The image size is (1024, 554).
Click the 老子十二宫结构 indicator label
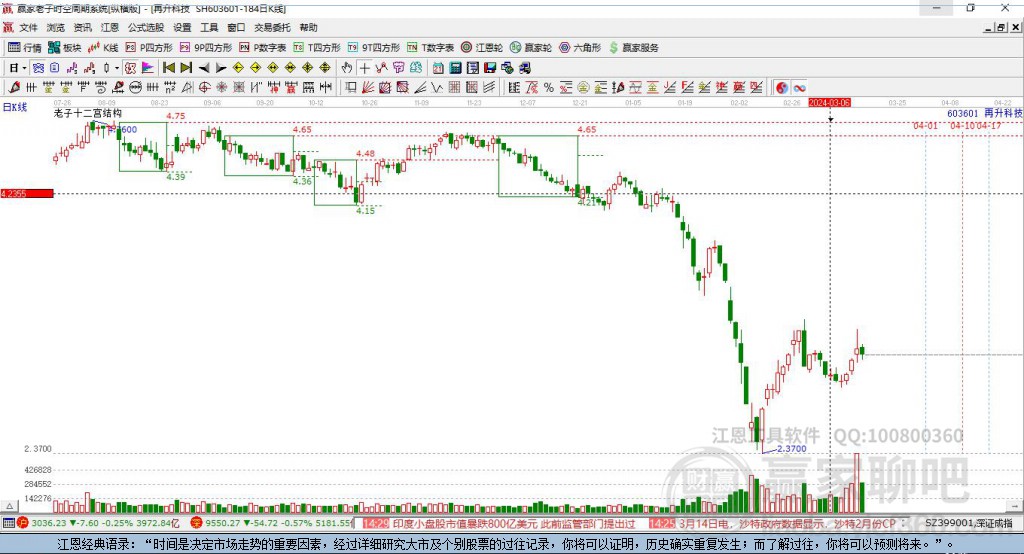tap(88, 113)
